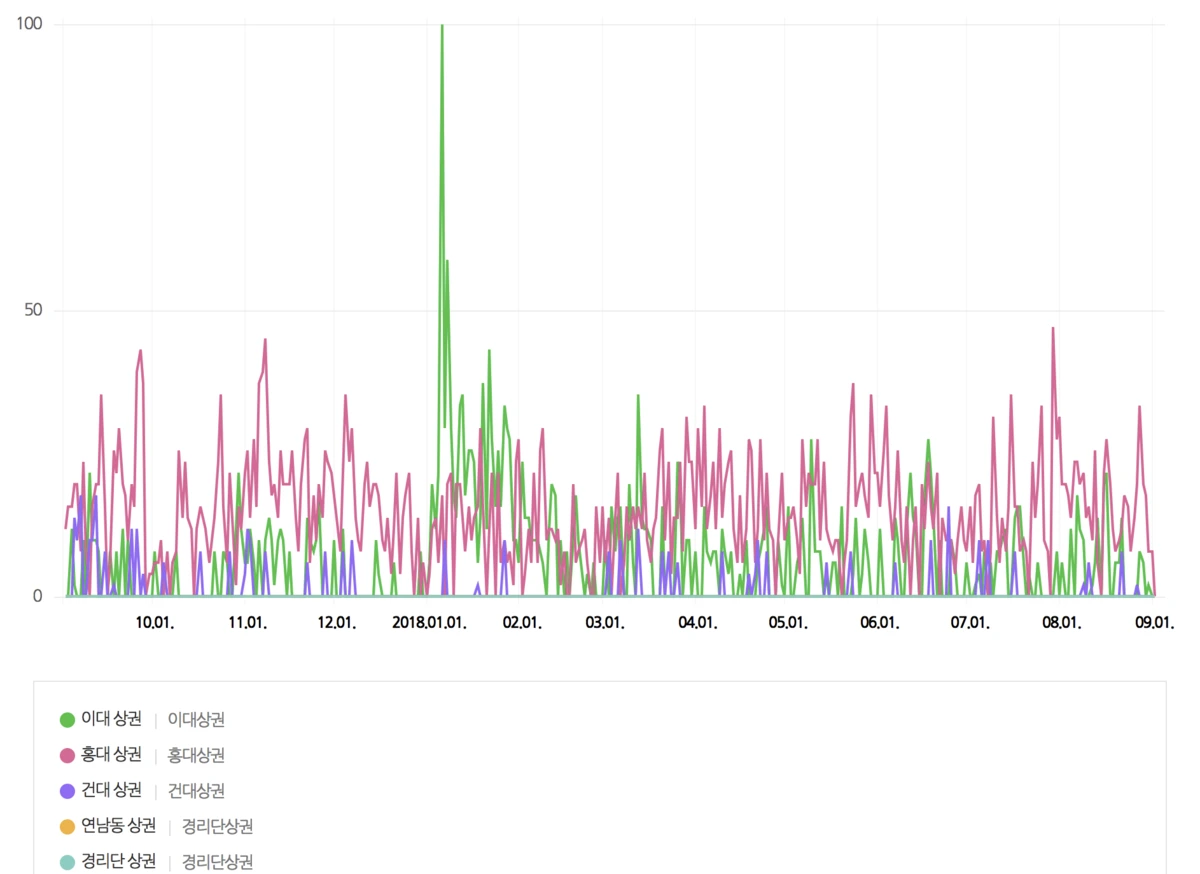Viewport: 1200px width, 874px height.
Task: Click the 12.01. x-axis date label
Action: tap(337, 622)
